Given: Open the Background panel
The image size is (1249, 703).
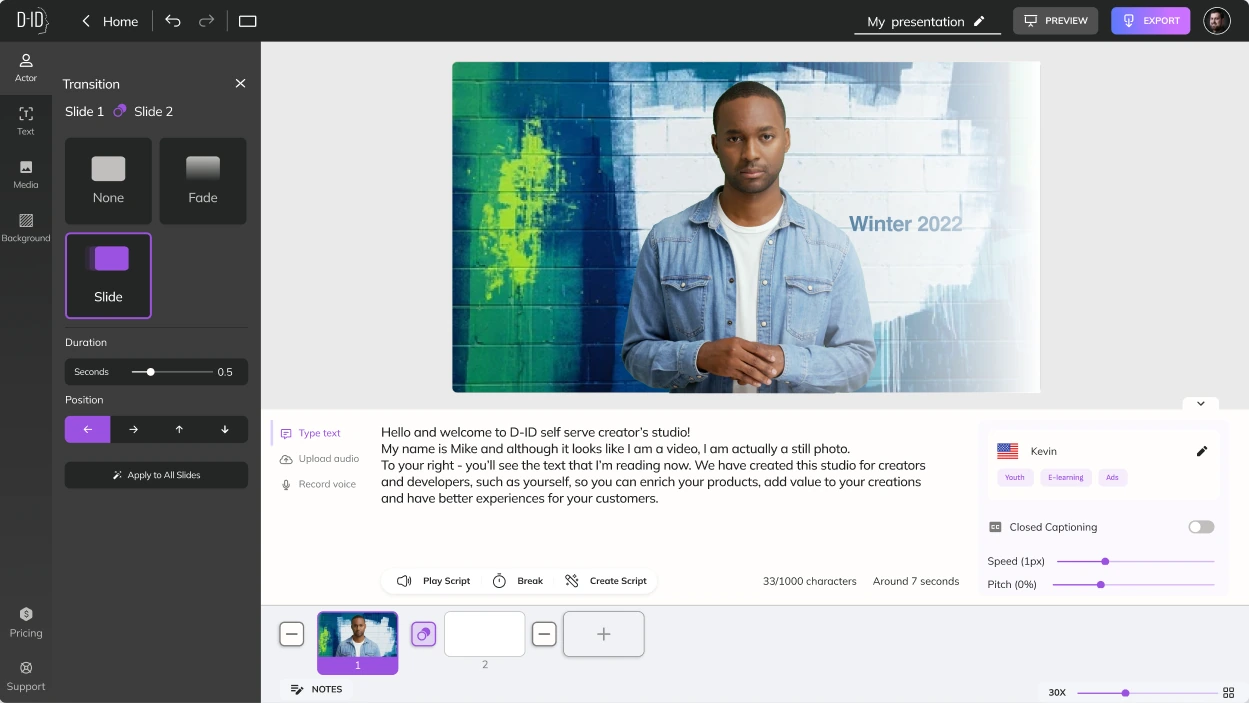Looking at the screenshot, I should click(x=26, y=228).
